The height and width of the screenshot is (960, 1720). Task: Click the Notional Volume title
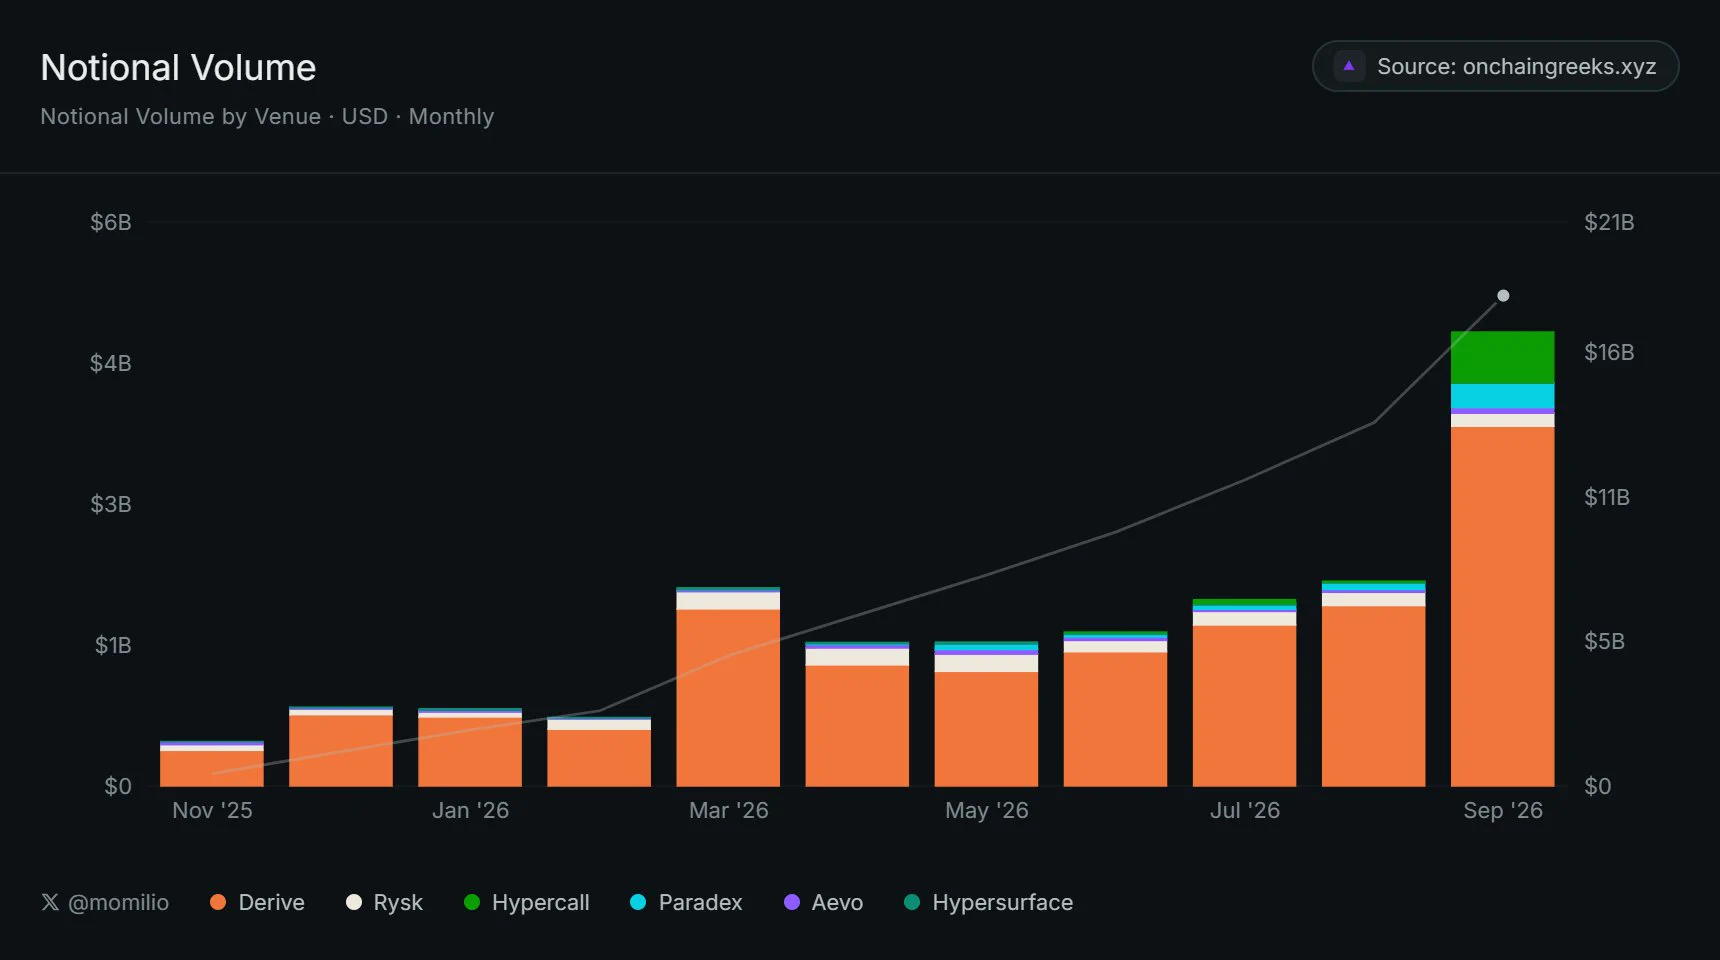click(x=178, y=68)
